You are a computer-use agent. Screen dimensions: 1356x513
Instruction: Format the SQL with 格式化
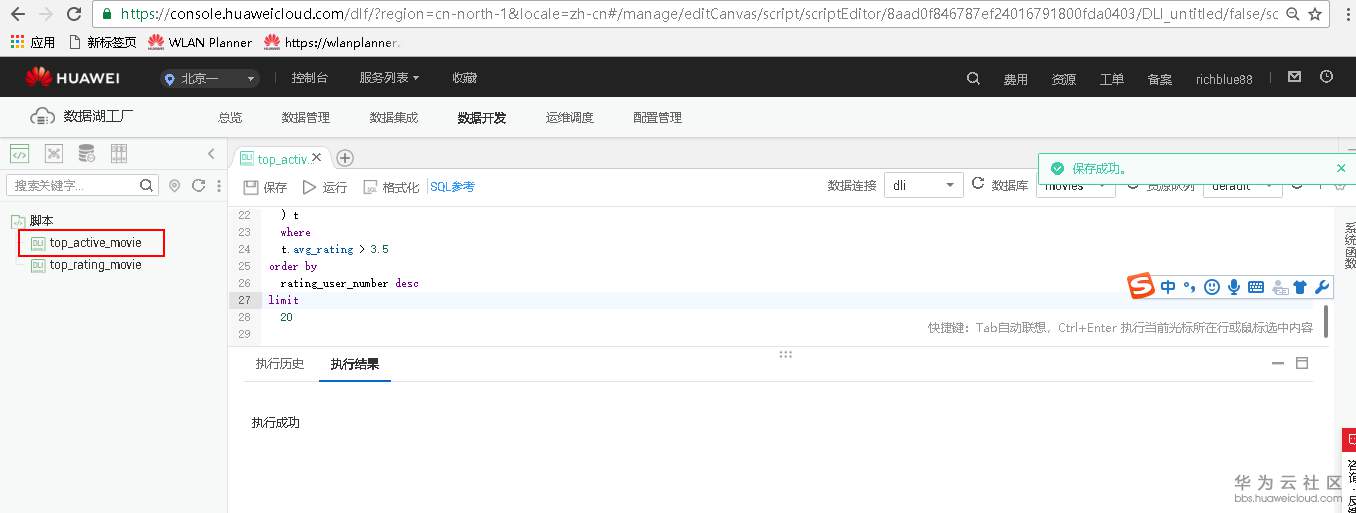pyautogui.click(x=391, y=187)
